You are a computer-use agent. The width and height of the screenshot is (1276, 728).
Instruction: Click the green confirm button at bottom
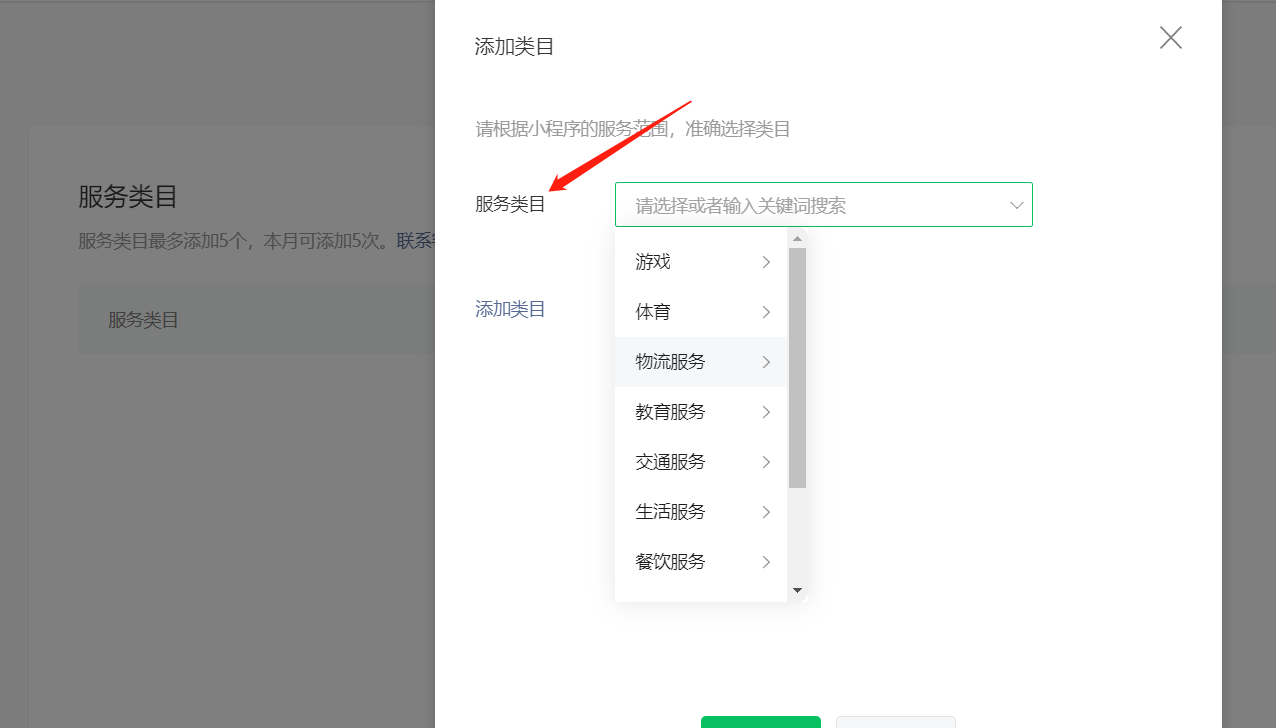[760, 722]
